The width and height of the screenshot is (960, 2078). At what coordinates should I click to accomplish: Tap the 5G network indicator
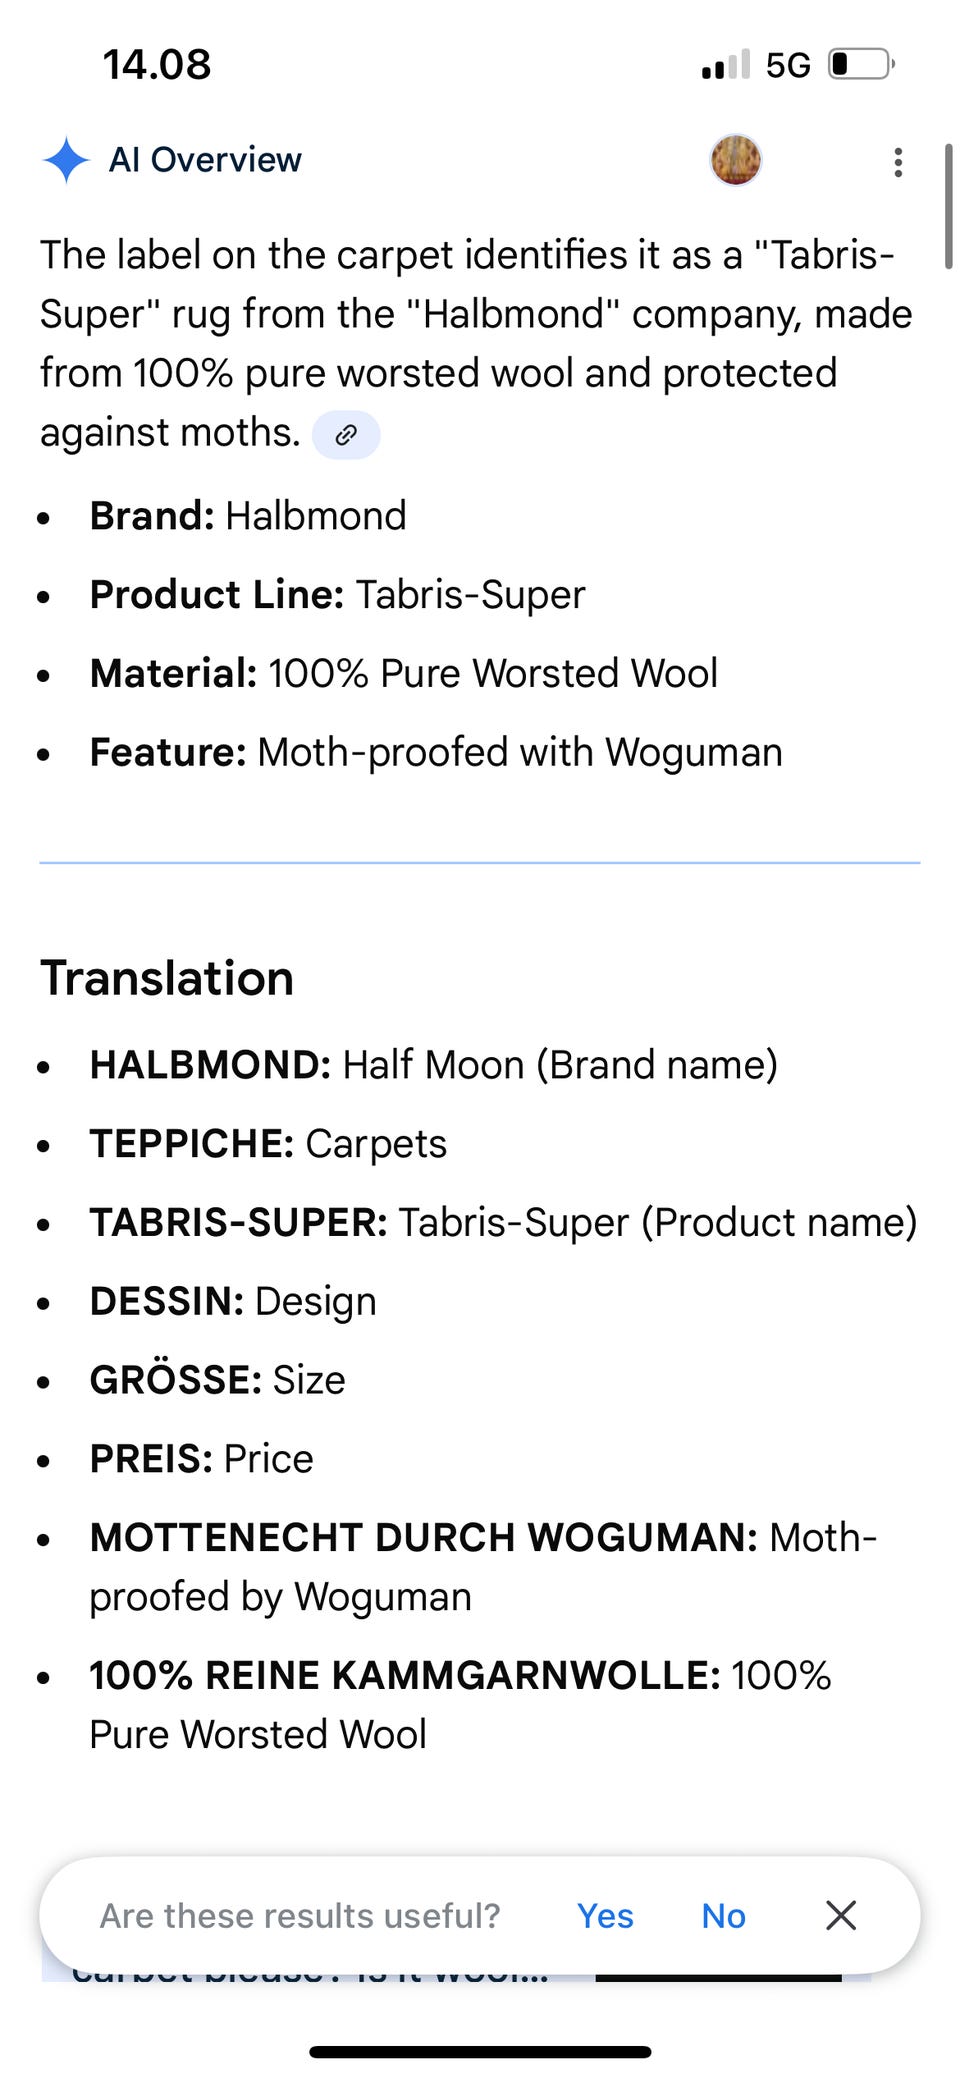[788, 66]
